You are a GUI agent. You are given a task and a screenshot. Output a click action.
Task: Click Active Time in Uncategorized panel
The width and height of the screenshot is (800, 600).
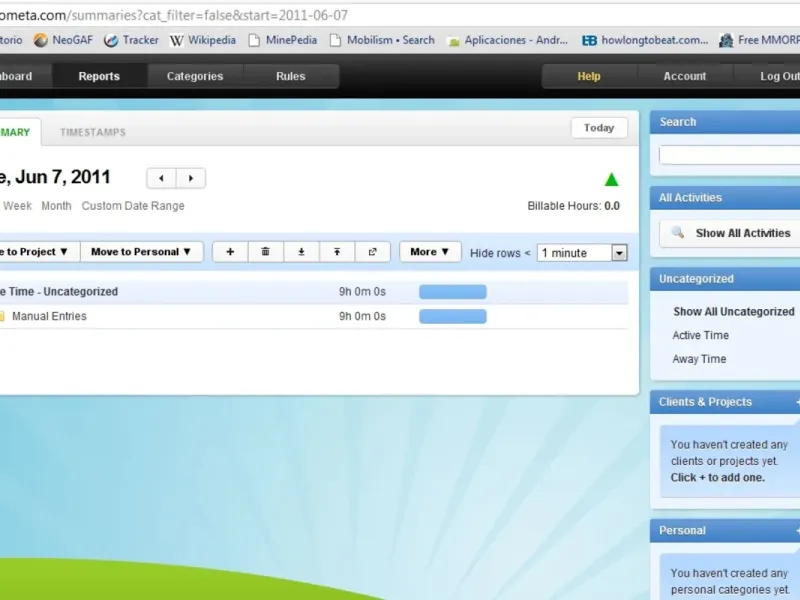(x=701, y=335)
